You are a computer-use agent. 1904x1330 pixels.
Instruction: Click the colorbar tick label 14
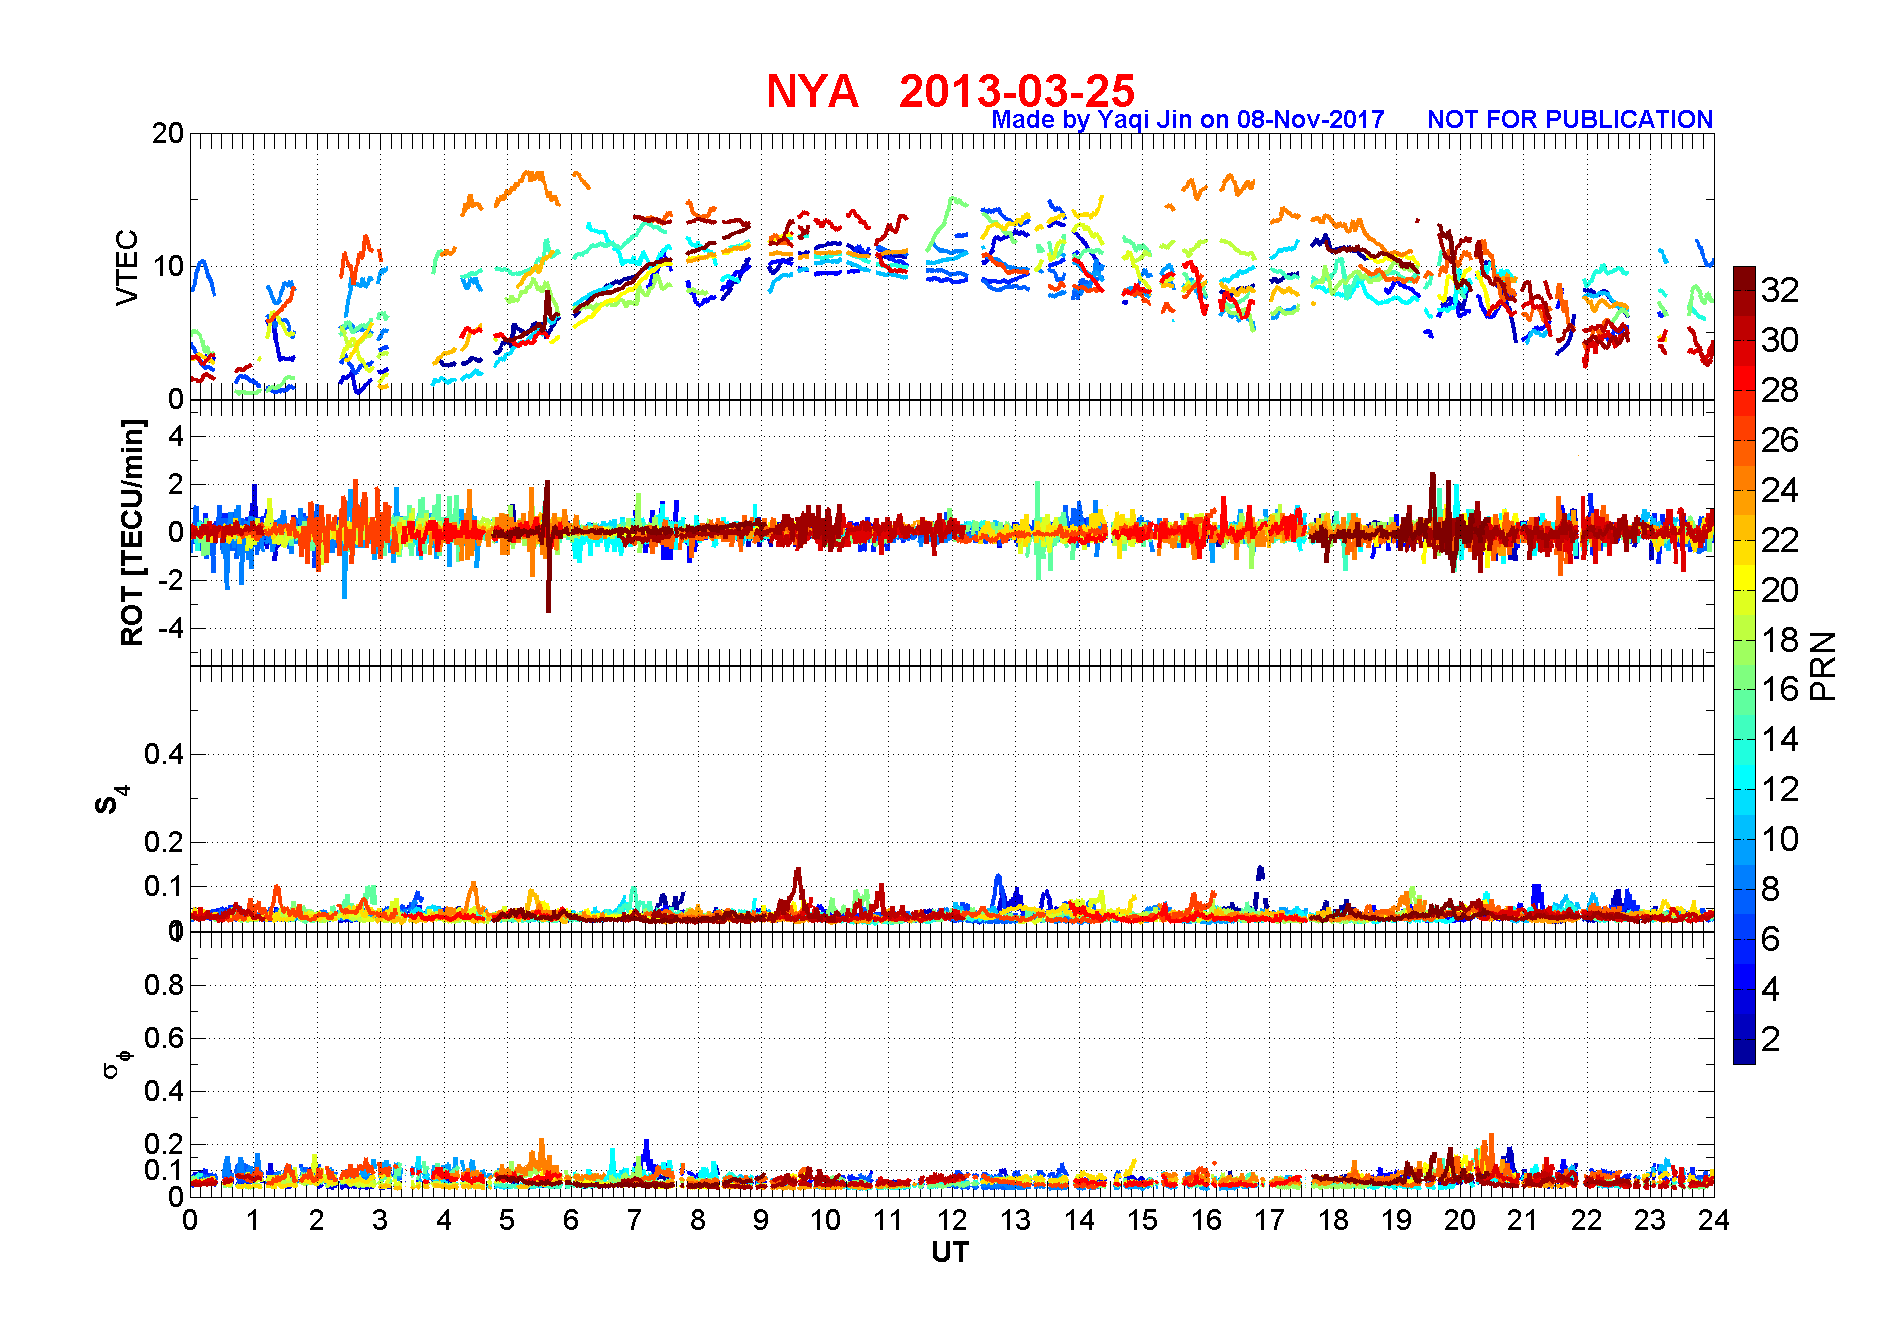click(x=1780, y=739)
